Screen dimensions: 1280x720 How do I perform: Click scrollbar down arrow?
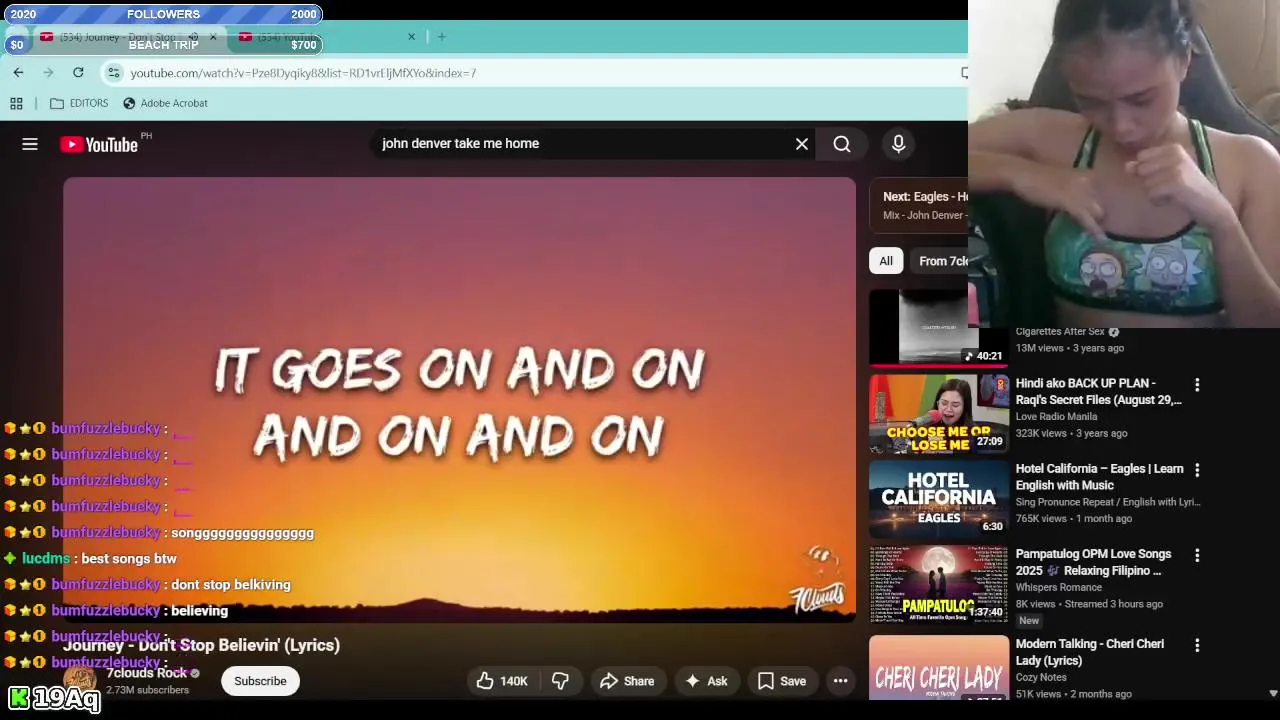coord(1273,693)
